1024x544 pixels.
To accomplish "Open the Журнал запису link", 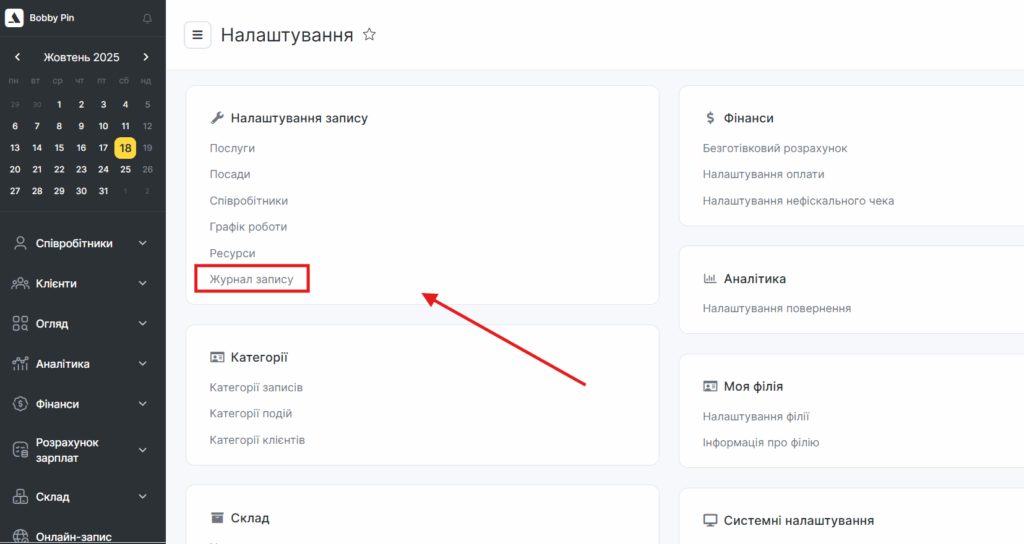I will 252,279.
